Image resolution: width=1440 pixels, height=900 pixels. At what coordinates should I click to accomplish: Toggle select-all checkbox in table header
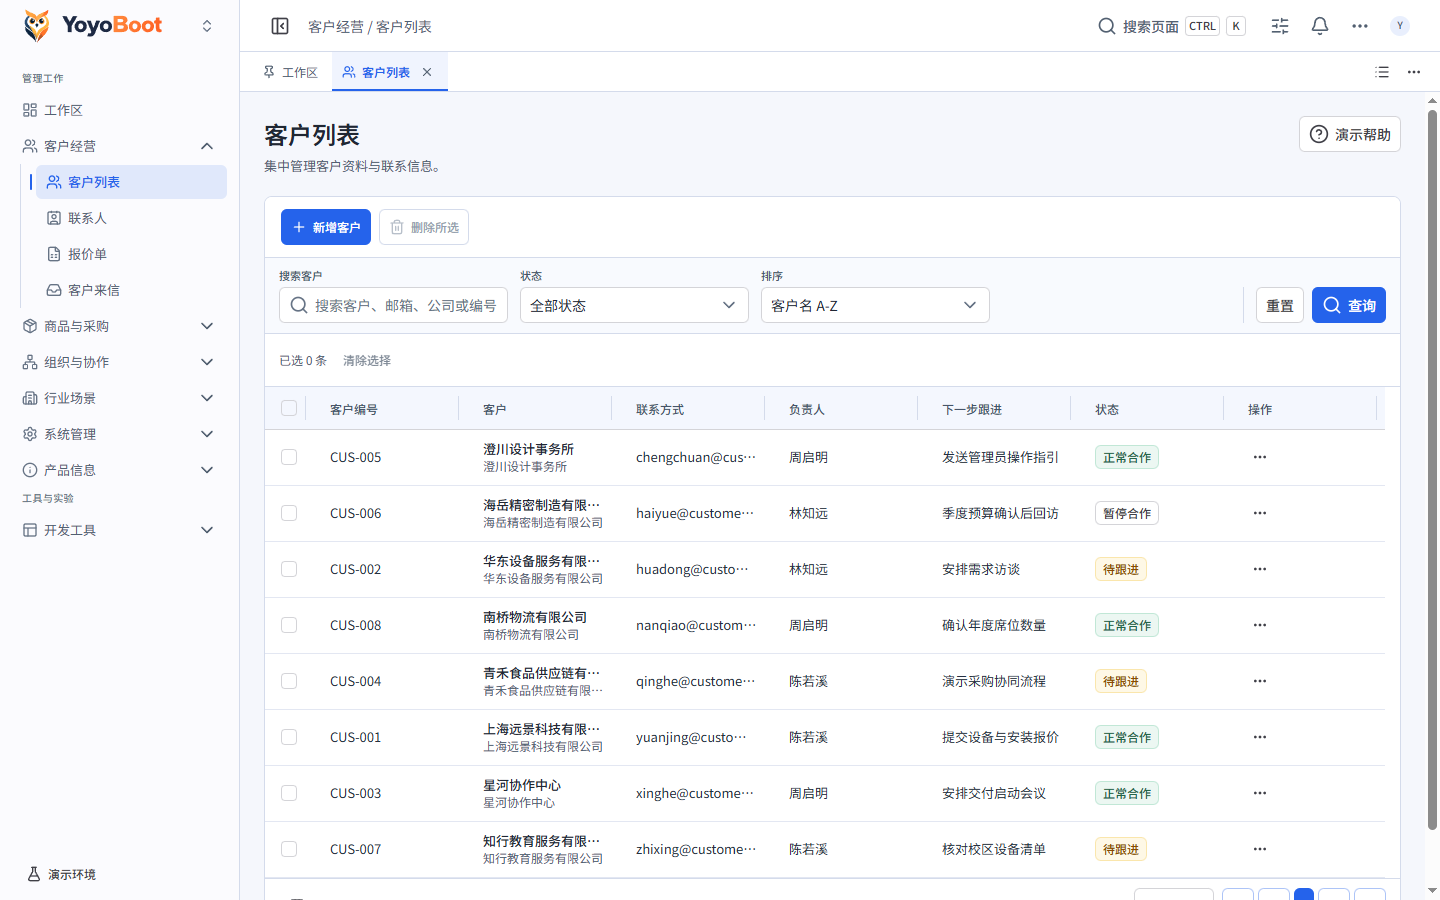click(289, 408)
